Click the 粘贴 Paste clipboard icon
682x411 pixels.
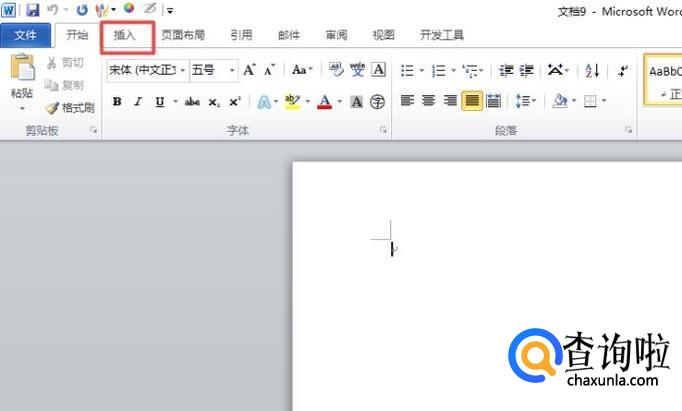coord(22,67)
